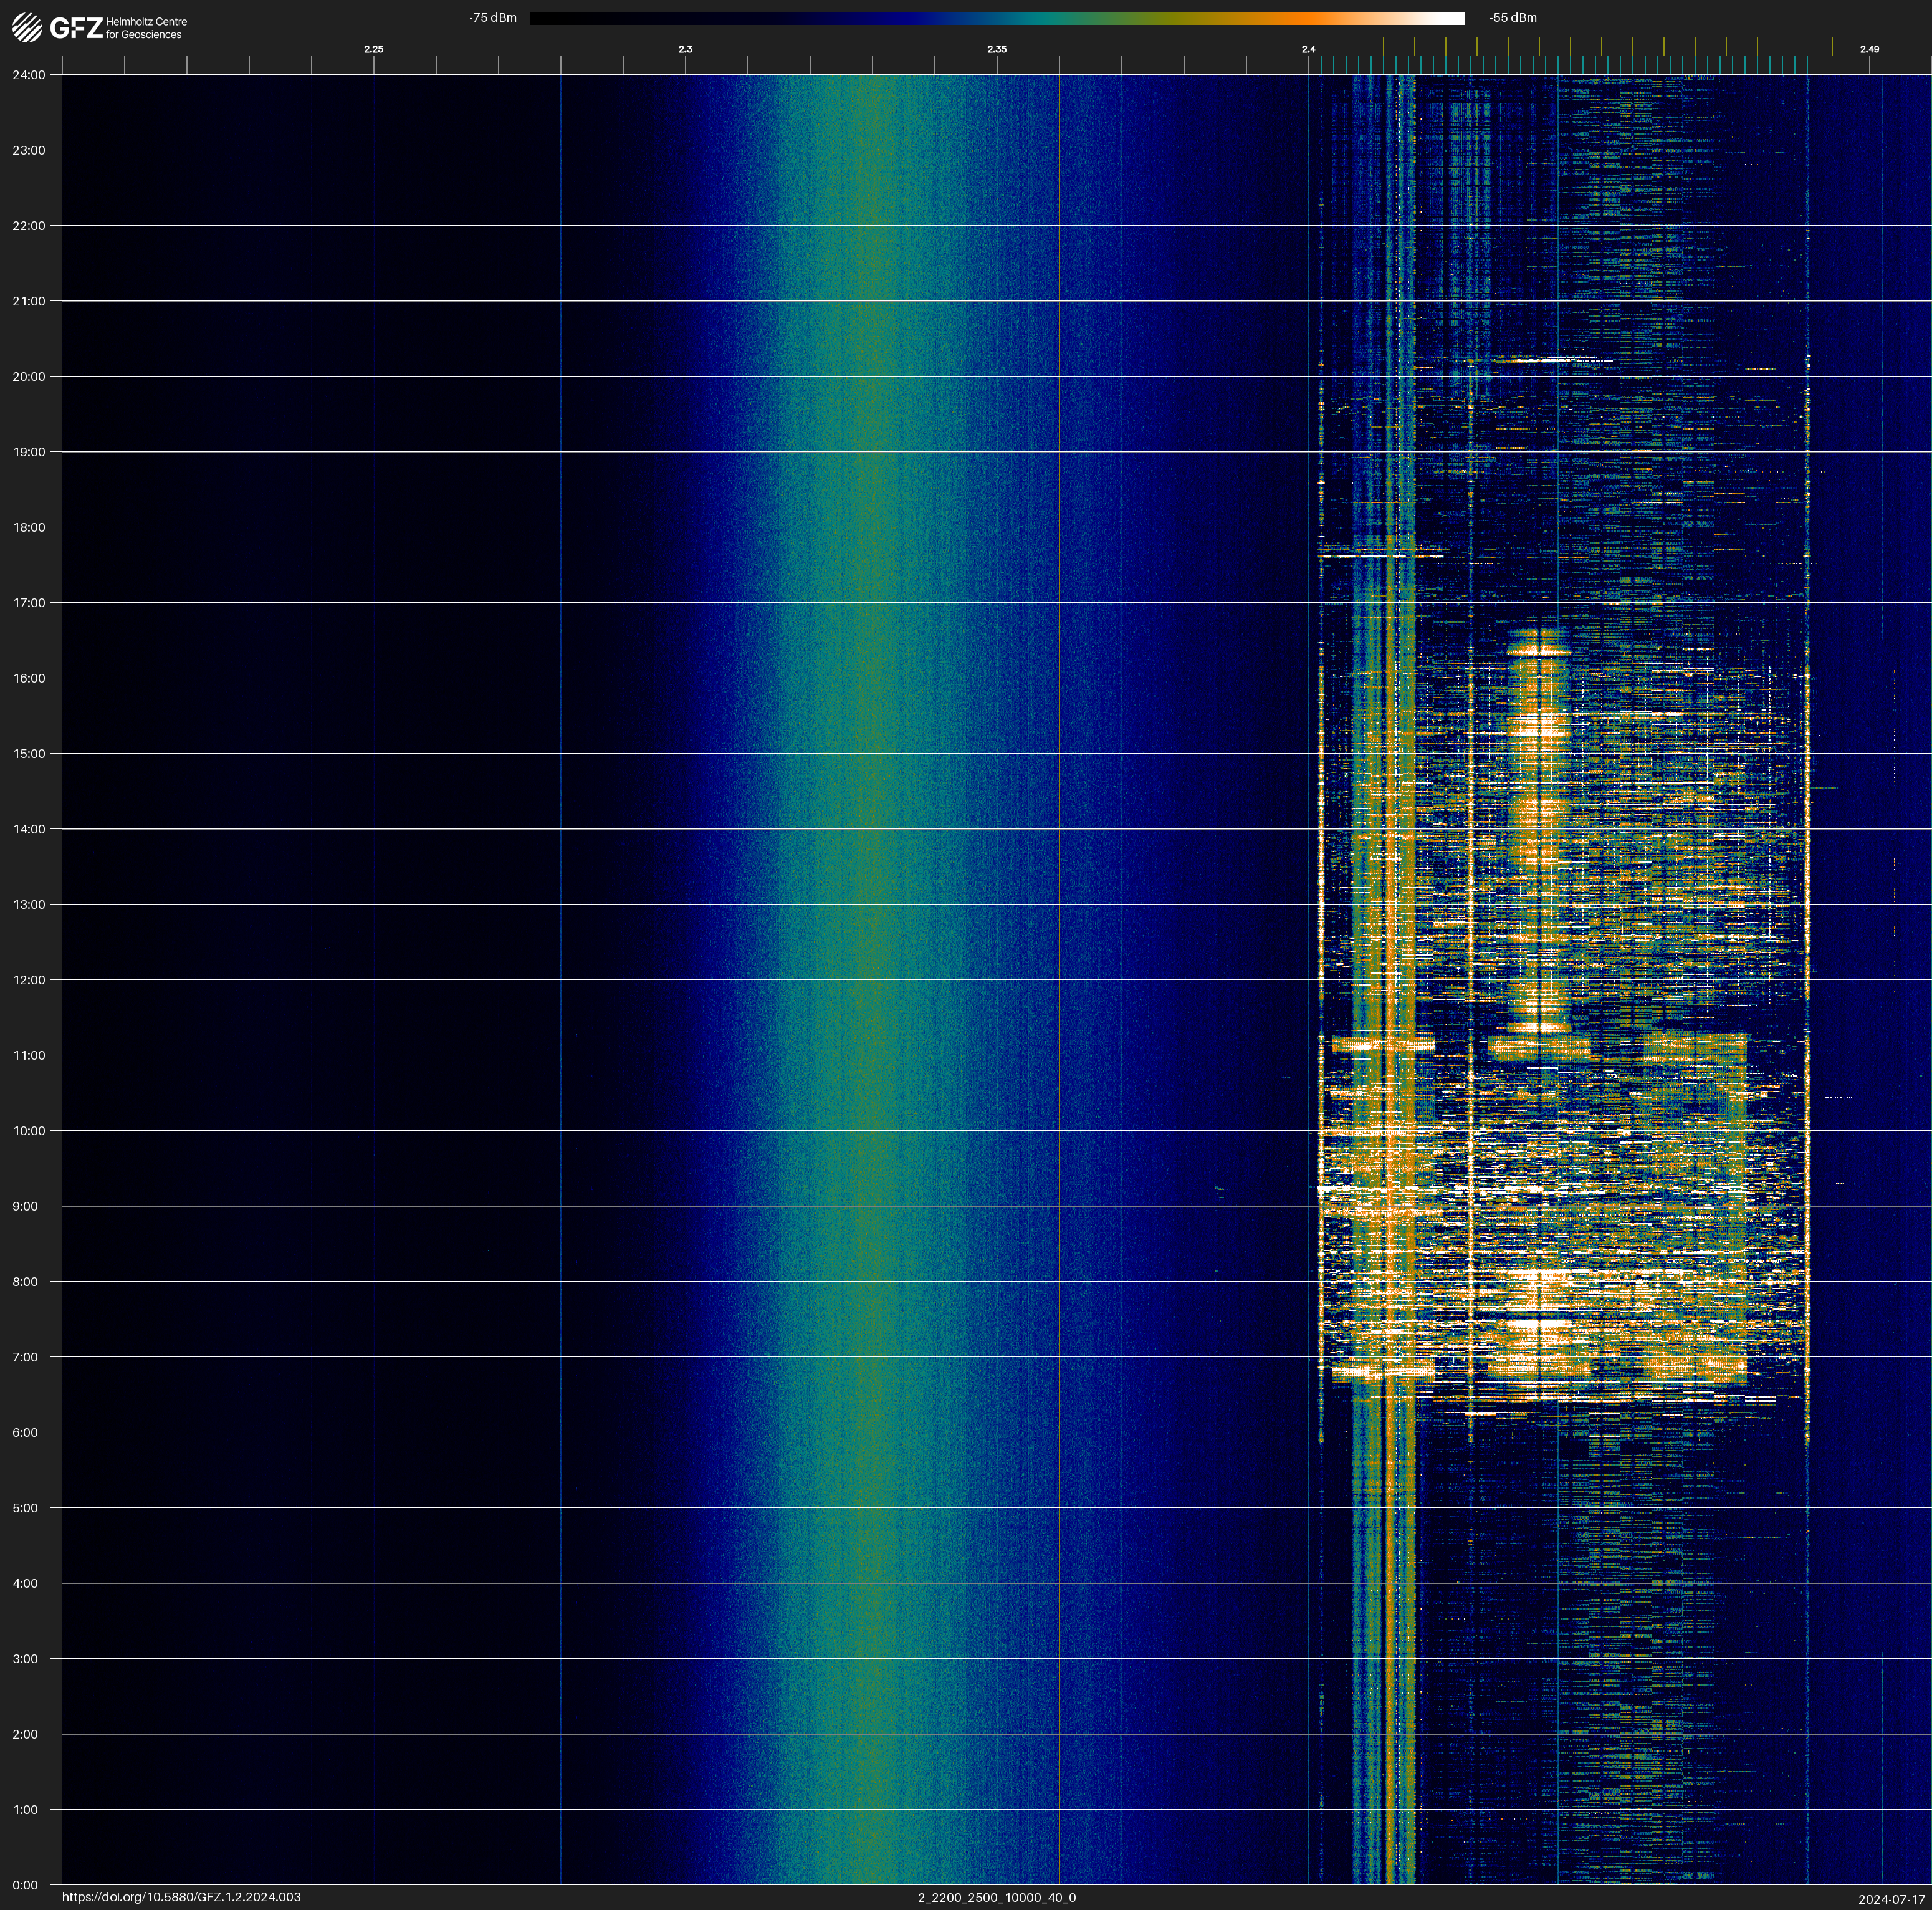Click the 18:00 time axis label

[x=29, y=527]
